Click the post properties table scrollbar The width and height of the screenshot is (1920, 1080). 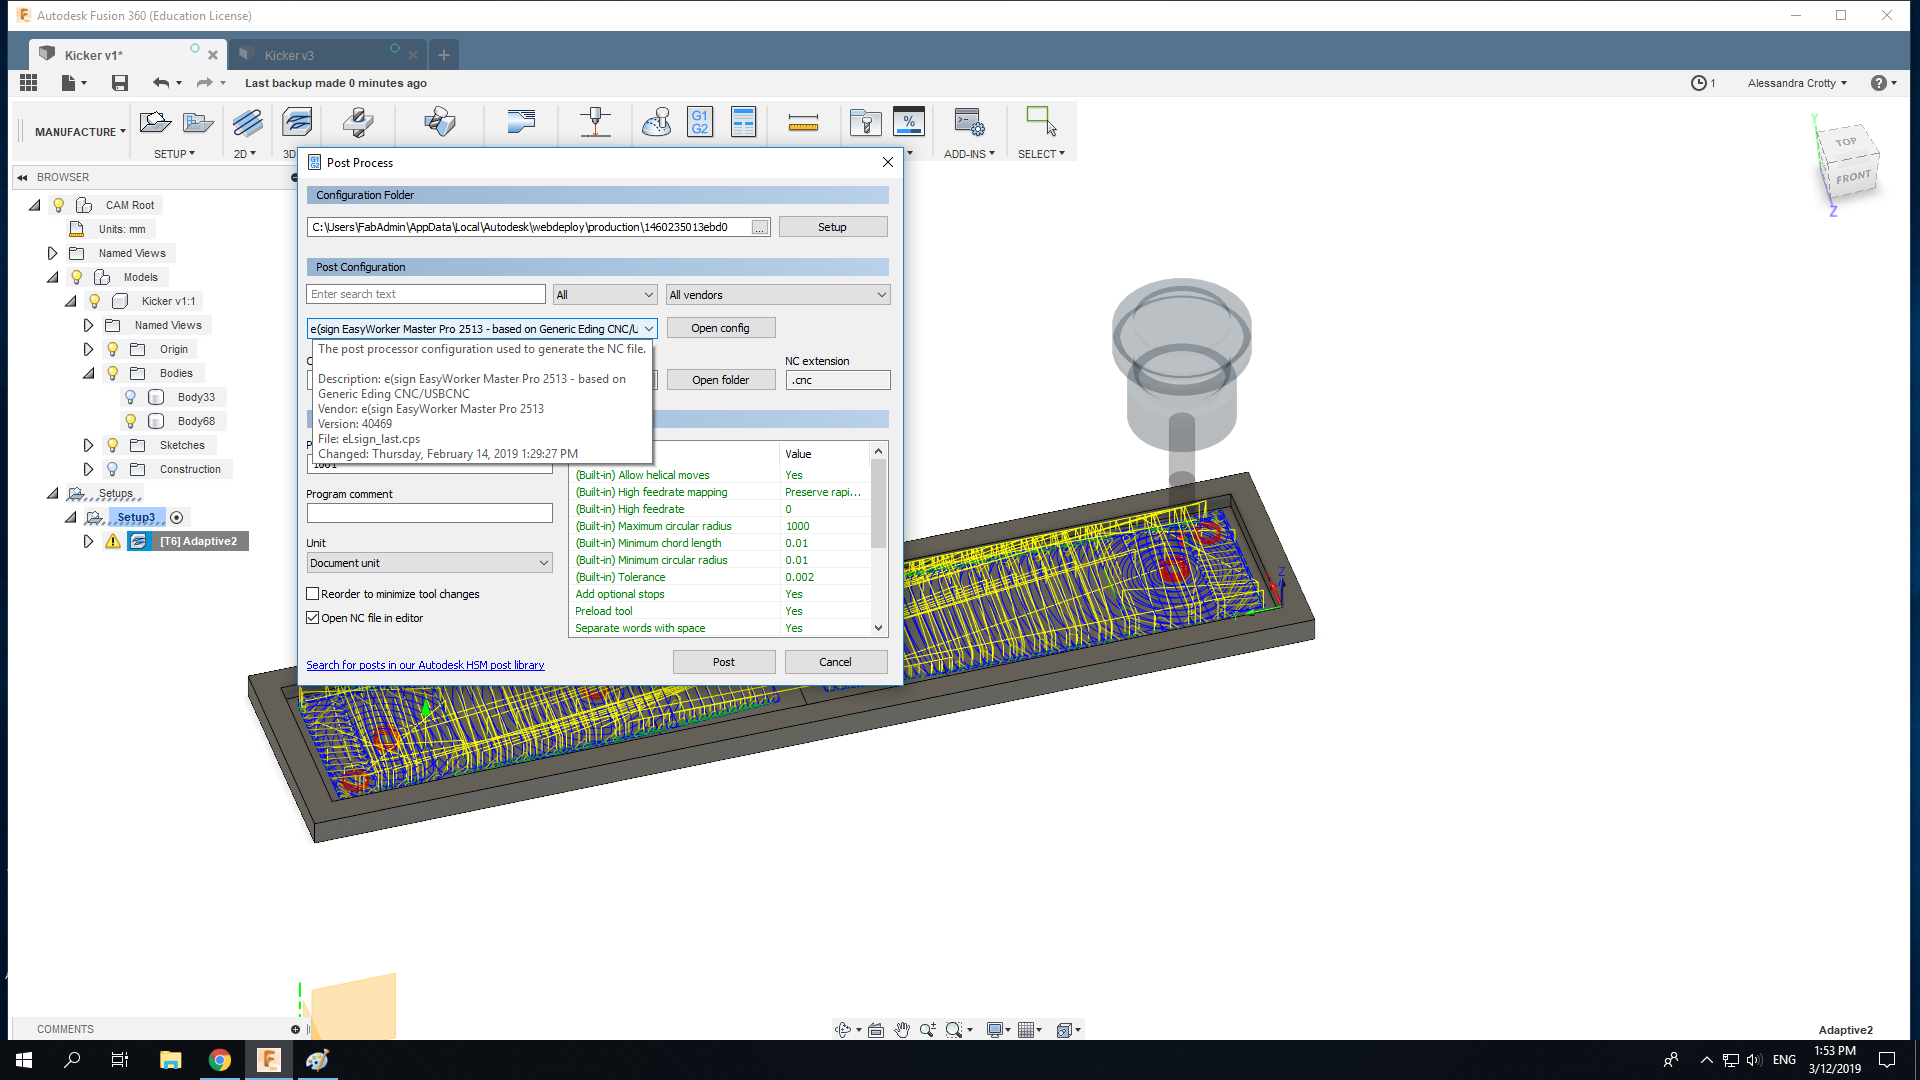coord(878,503)
